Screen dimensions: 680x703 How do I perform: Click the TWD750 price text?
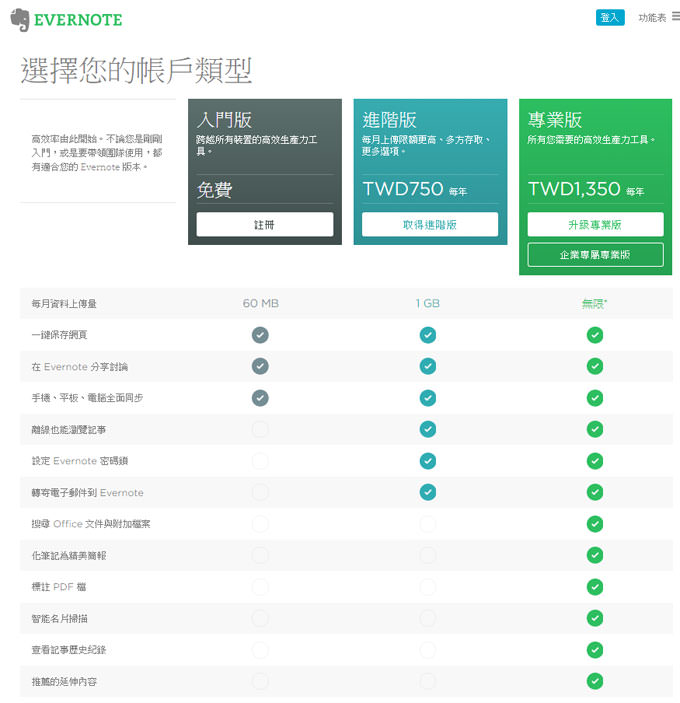click(403, 189)
